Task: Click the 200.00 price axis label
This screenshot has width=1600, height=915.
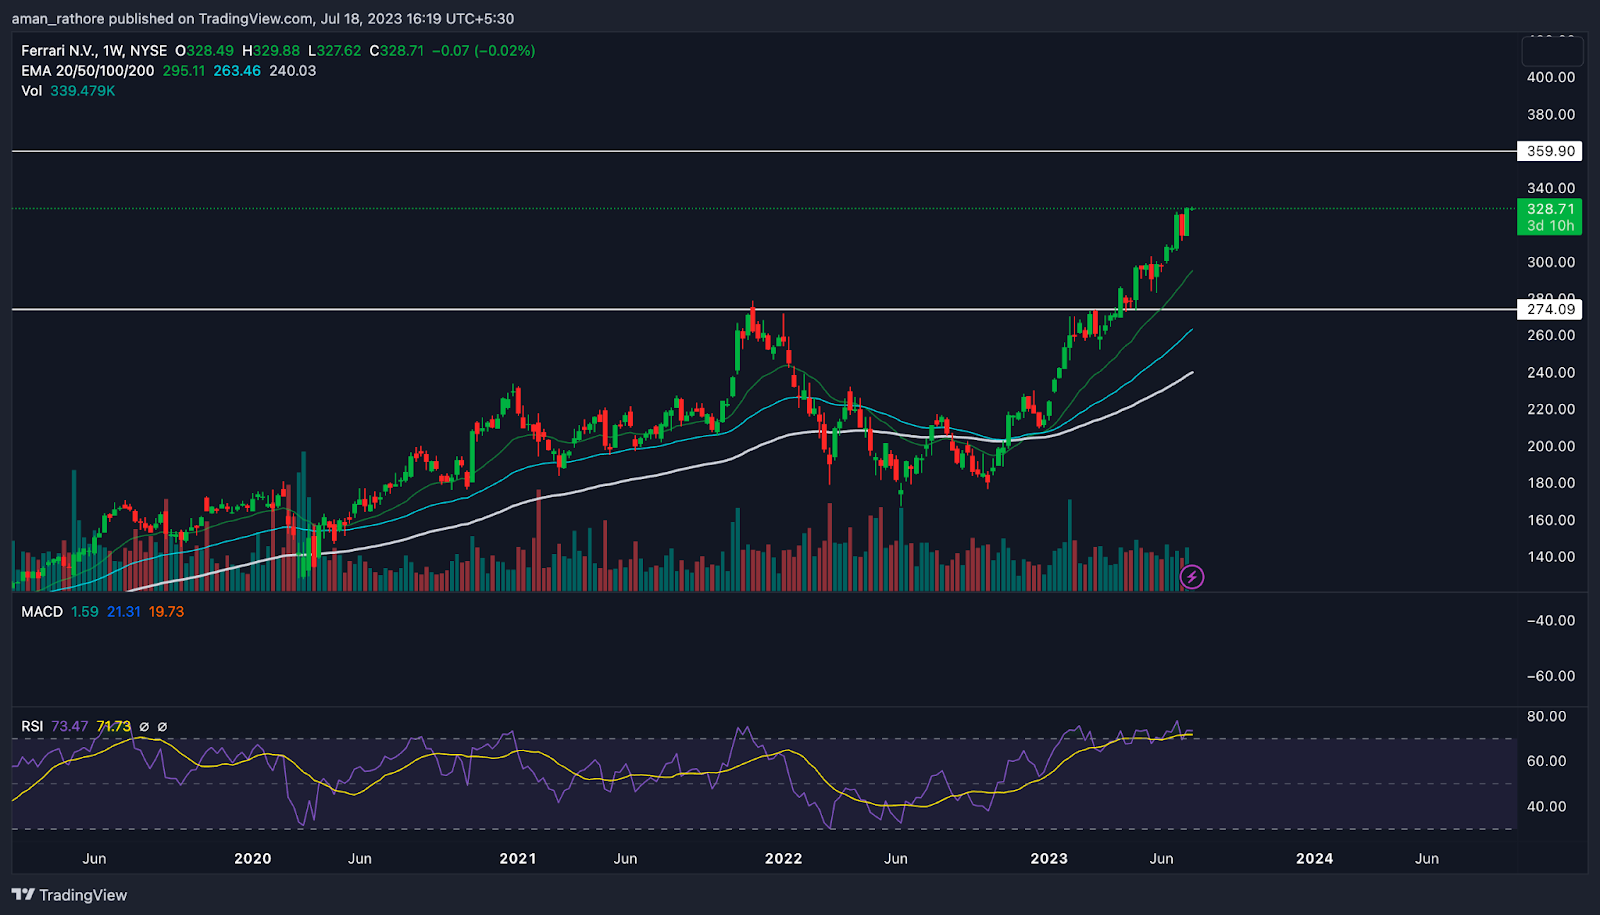Action: pos(1551,446)
